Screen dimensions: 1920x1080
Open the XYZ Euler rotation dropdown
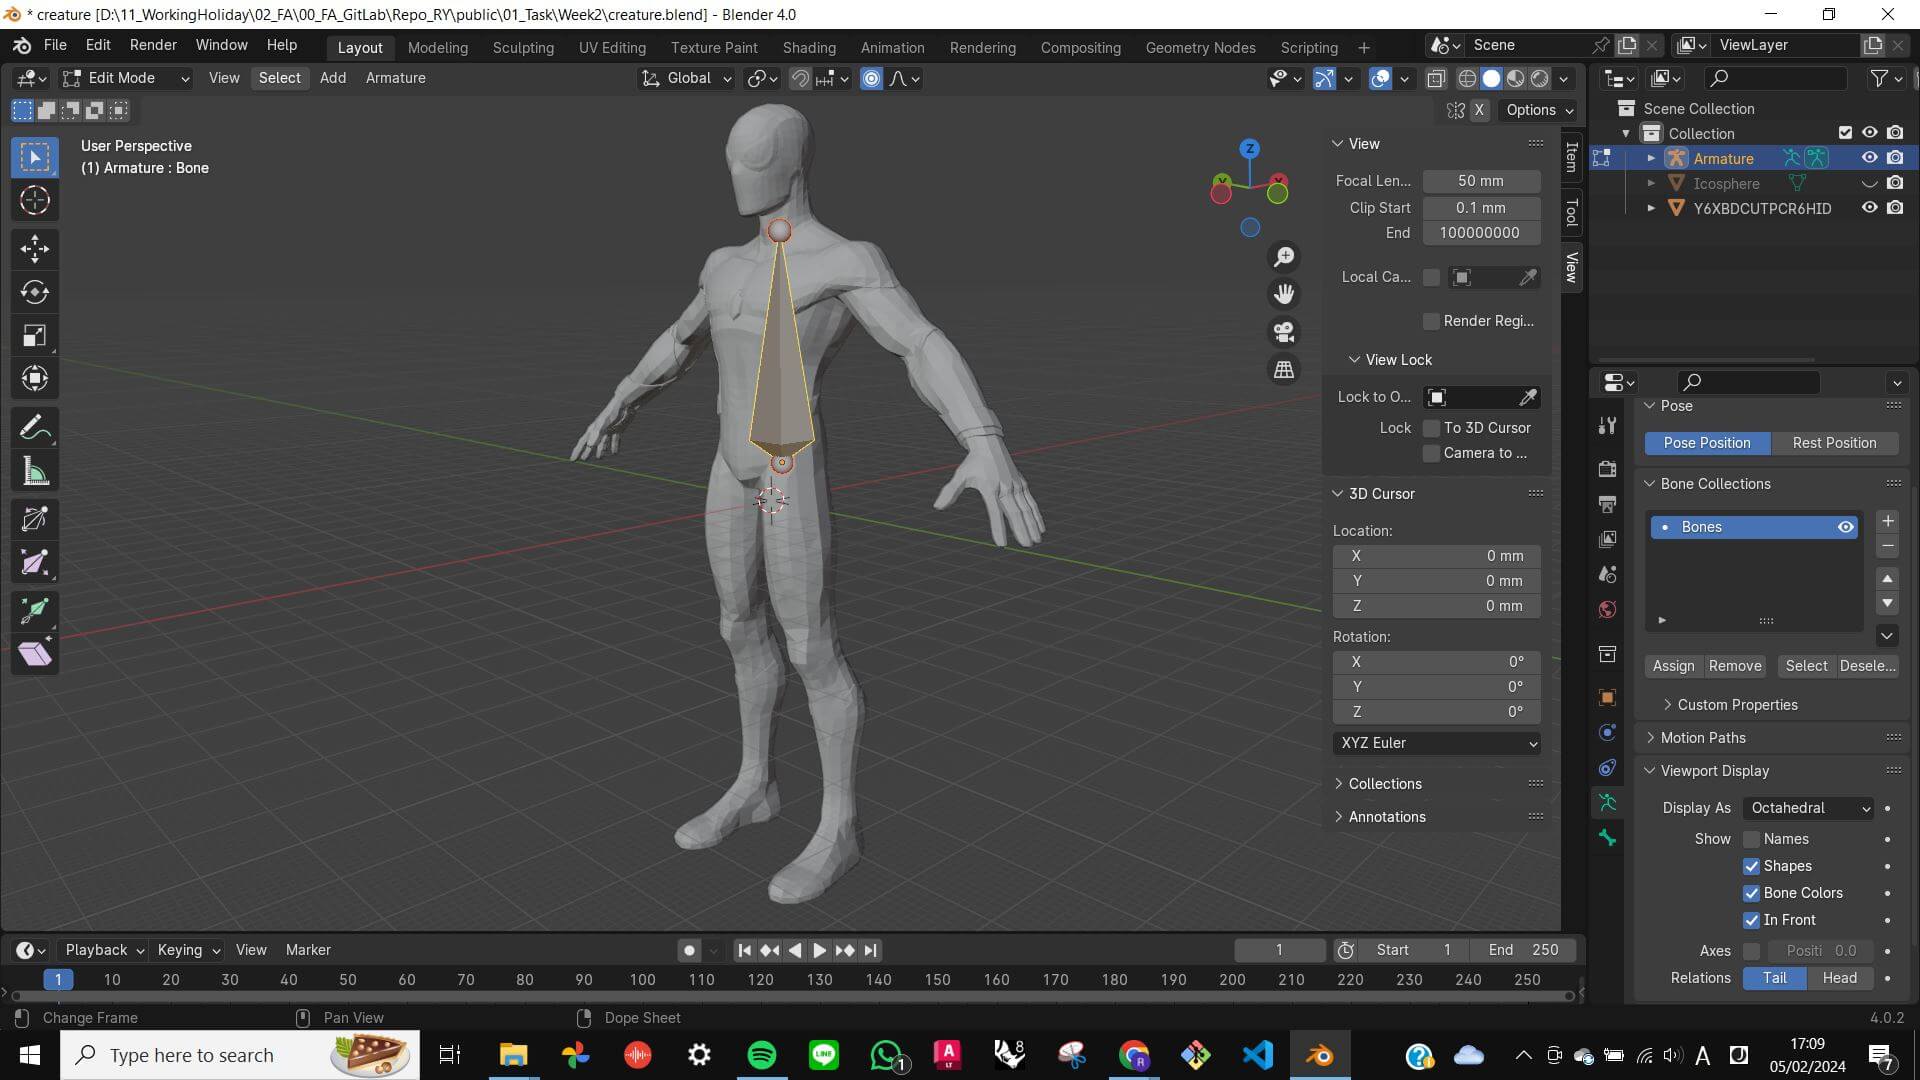(x=1436, y=743)
